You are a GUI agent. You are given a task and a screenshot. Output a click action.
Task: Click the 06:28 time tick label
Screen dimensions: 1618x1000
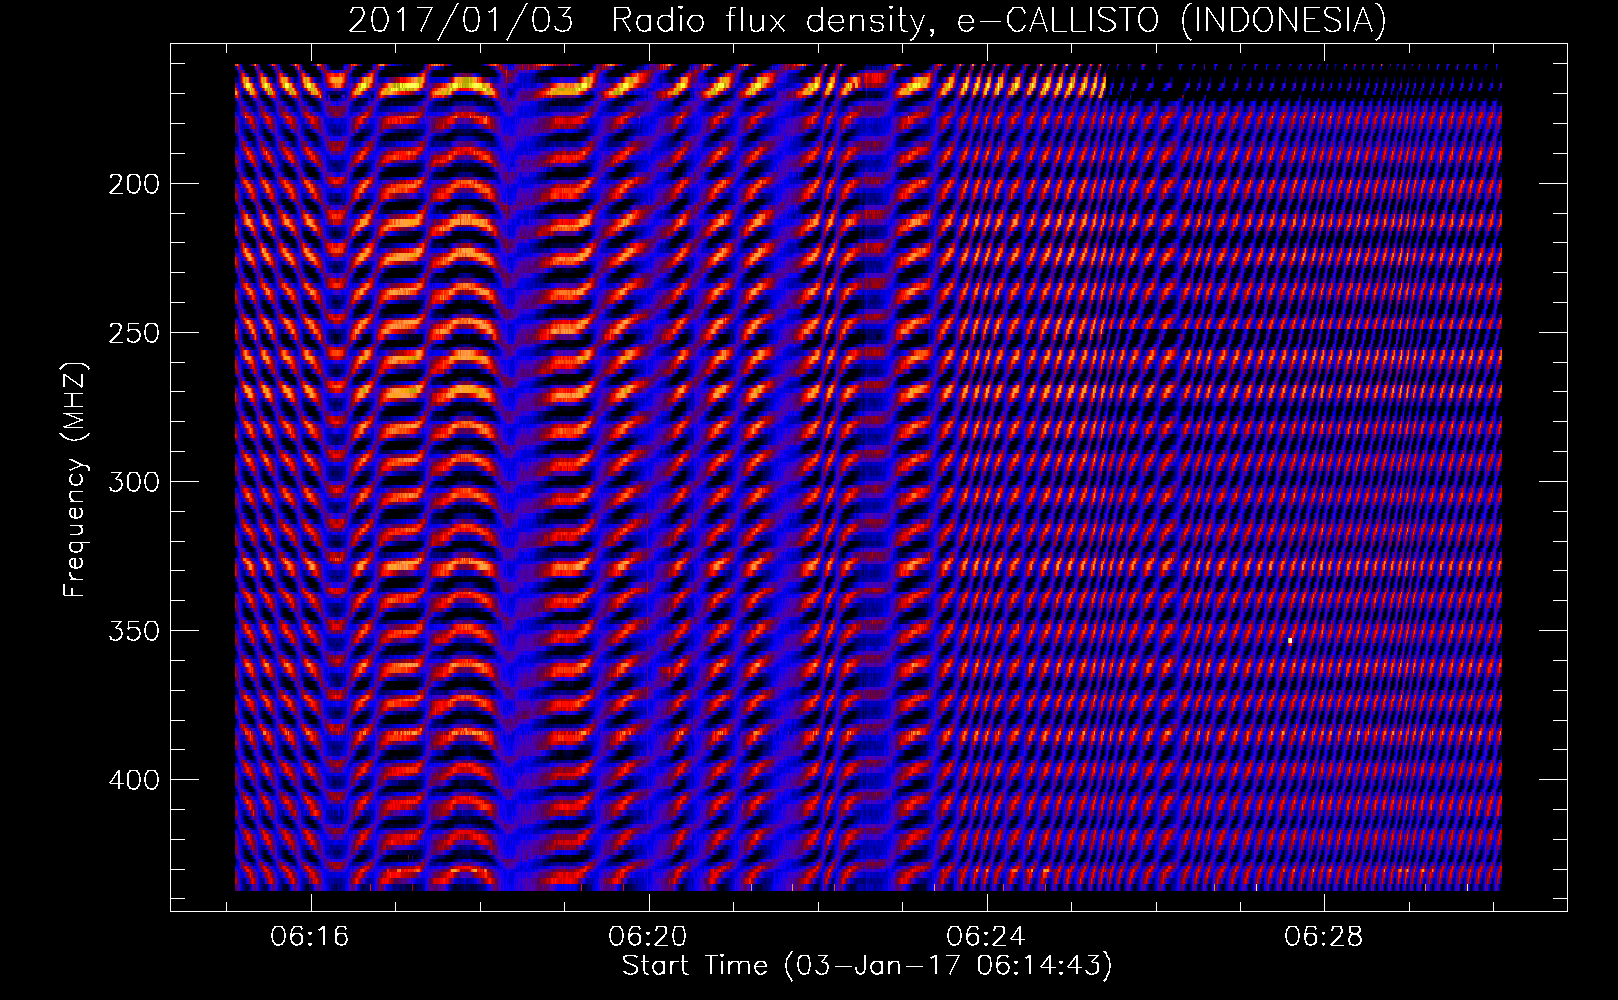(x=1324, y=937)
